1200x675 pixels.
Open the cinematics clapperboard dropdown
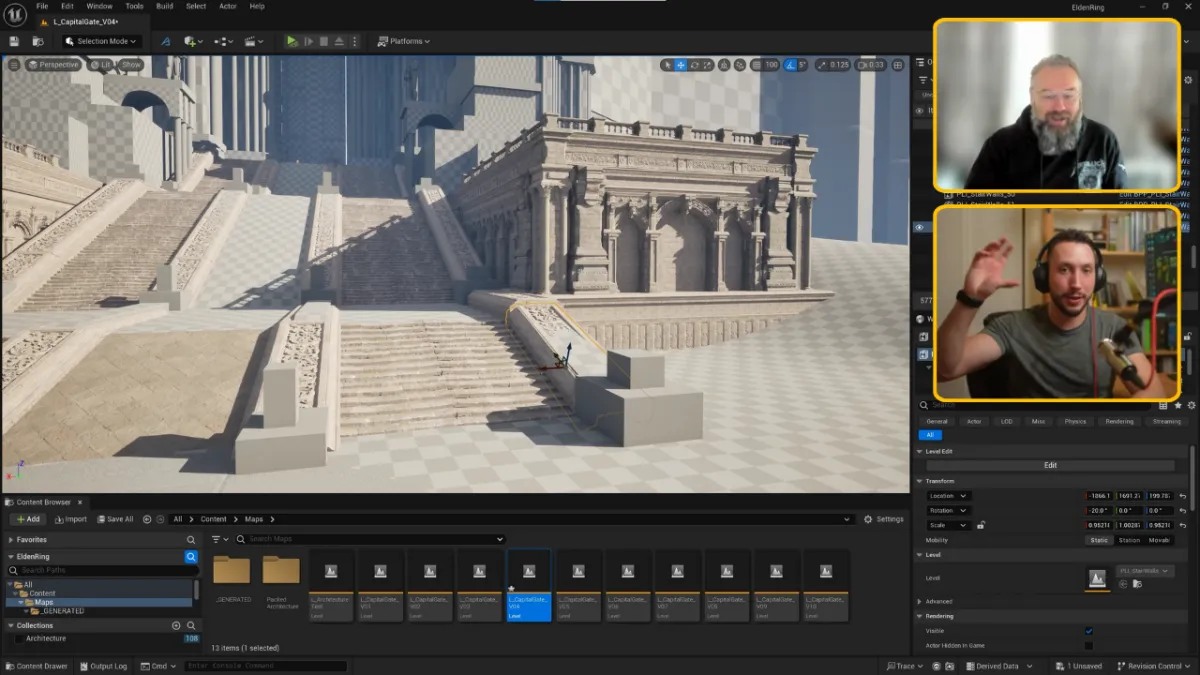(254, 41)
